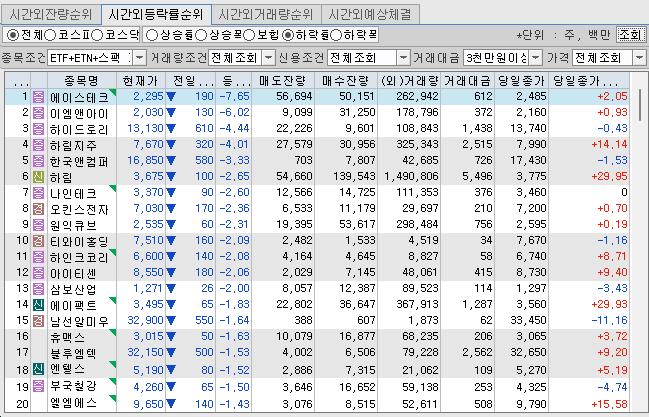Select the 전체 market radio button

pos(13,35)
